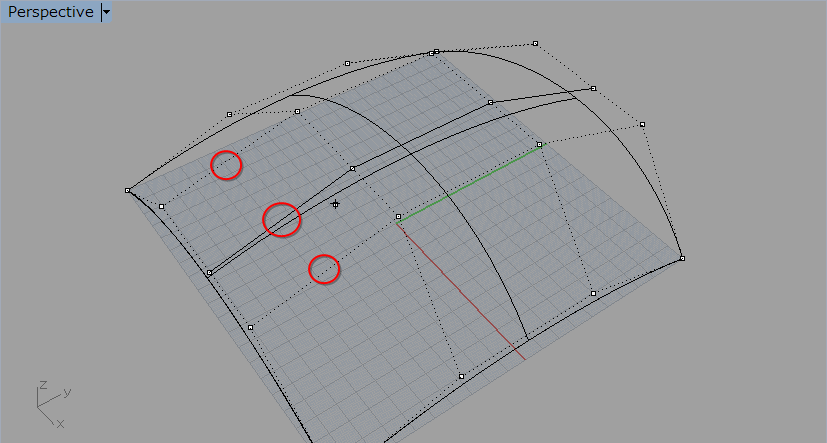Select the surface's rightmost corner control point
The width and height of the screenshot is (827, 443).
point(682,258)
